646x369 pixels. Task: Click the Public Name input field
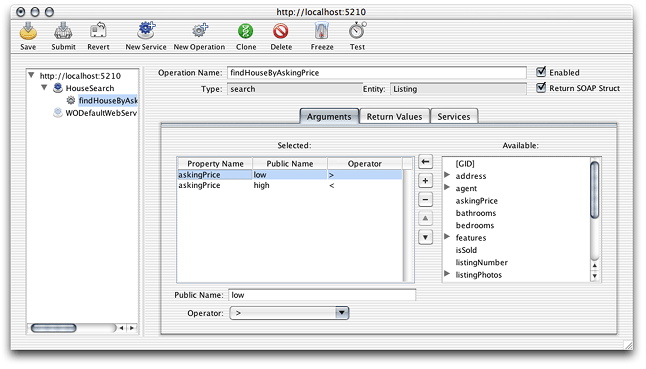322,295
